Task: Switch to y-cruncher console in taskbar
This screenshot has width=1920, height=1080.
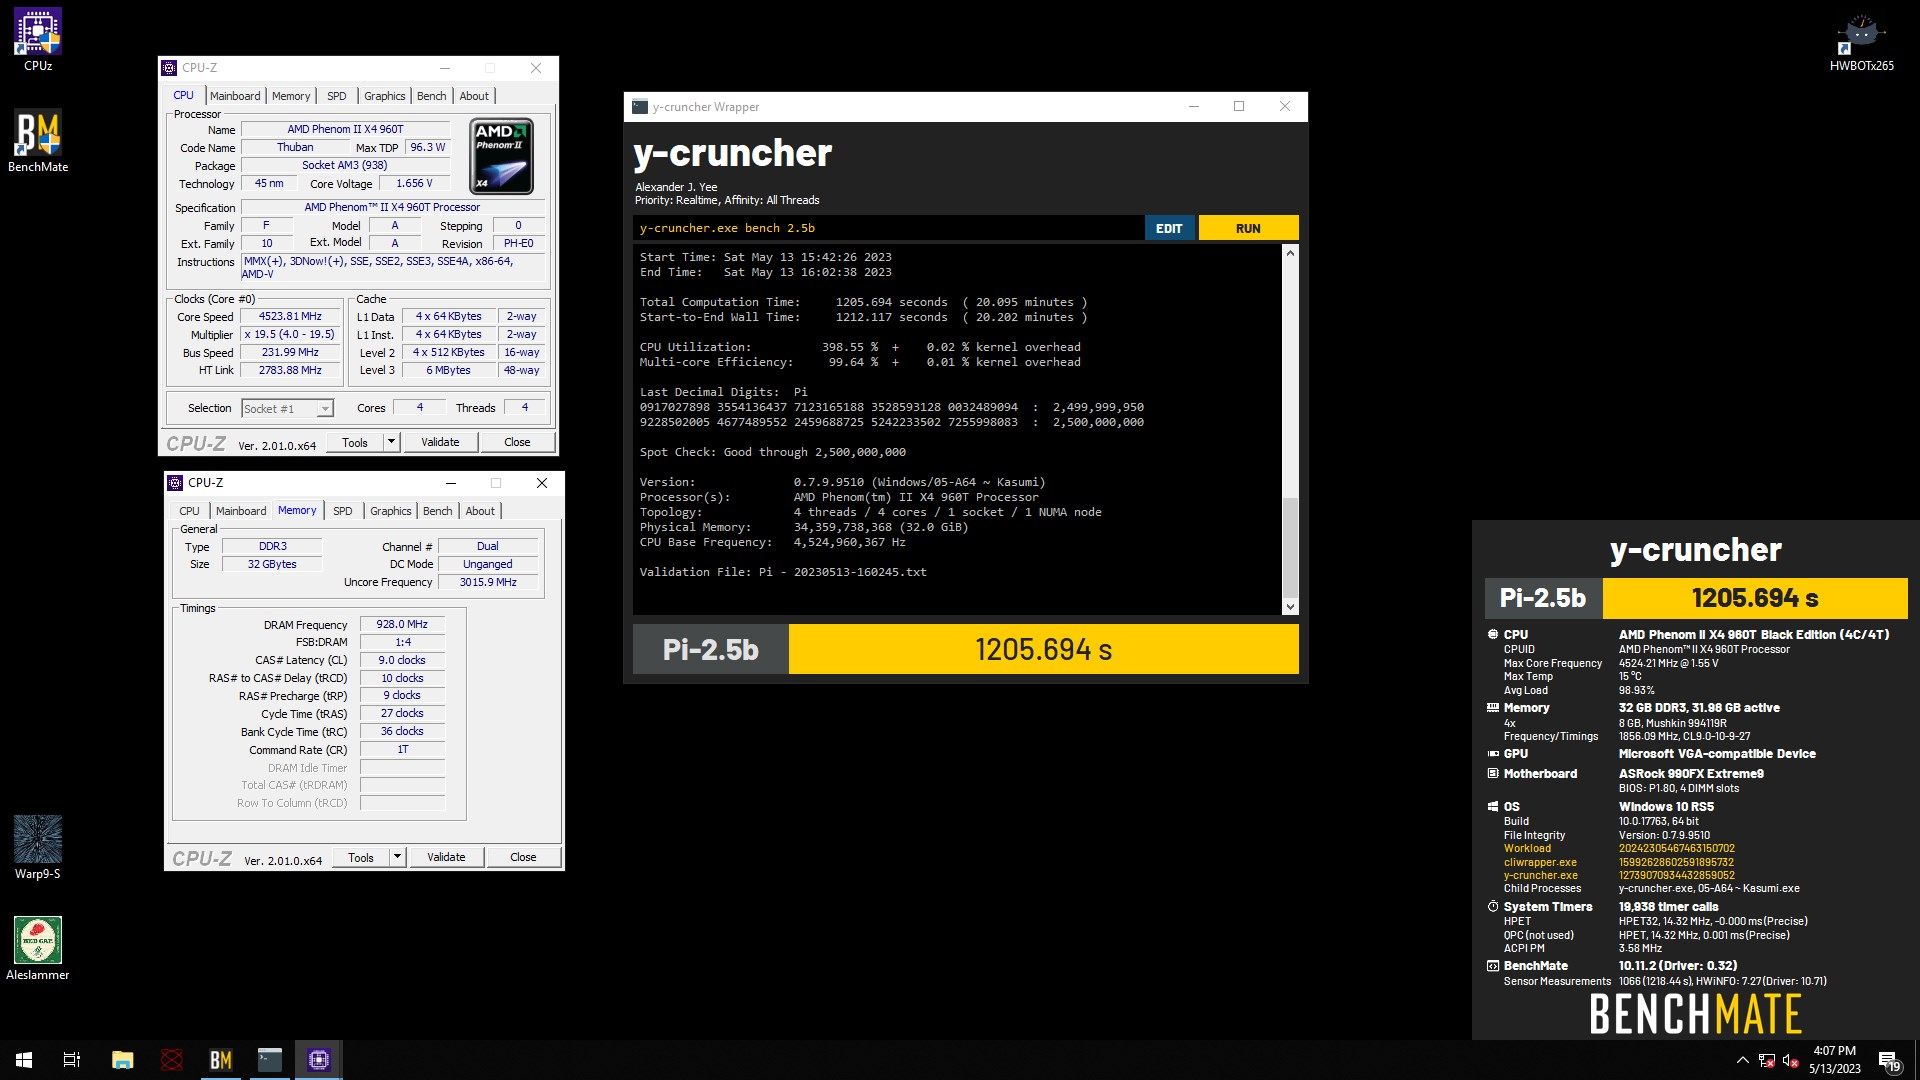Action: click(x=270, y=1060)
